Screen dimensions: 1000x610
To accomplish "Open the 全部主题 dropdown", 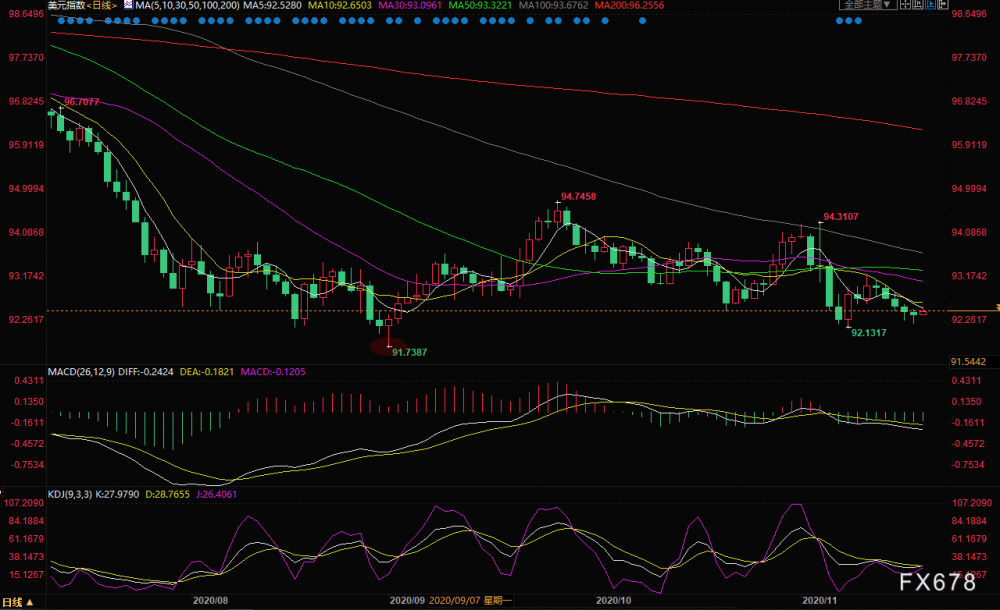I will (868, 4).
